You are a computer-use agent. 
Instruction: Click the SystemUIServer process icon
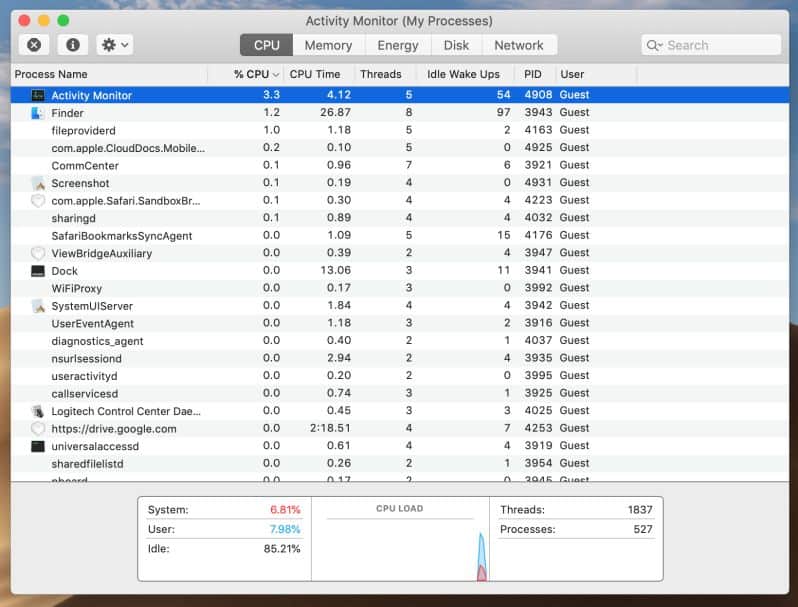pyautogui.click(x=38, y=306)
